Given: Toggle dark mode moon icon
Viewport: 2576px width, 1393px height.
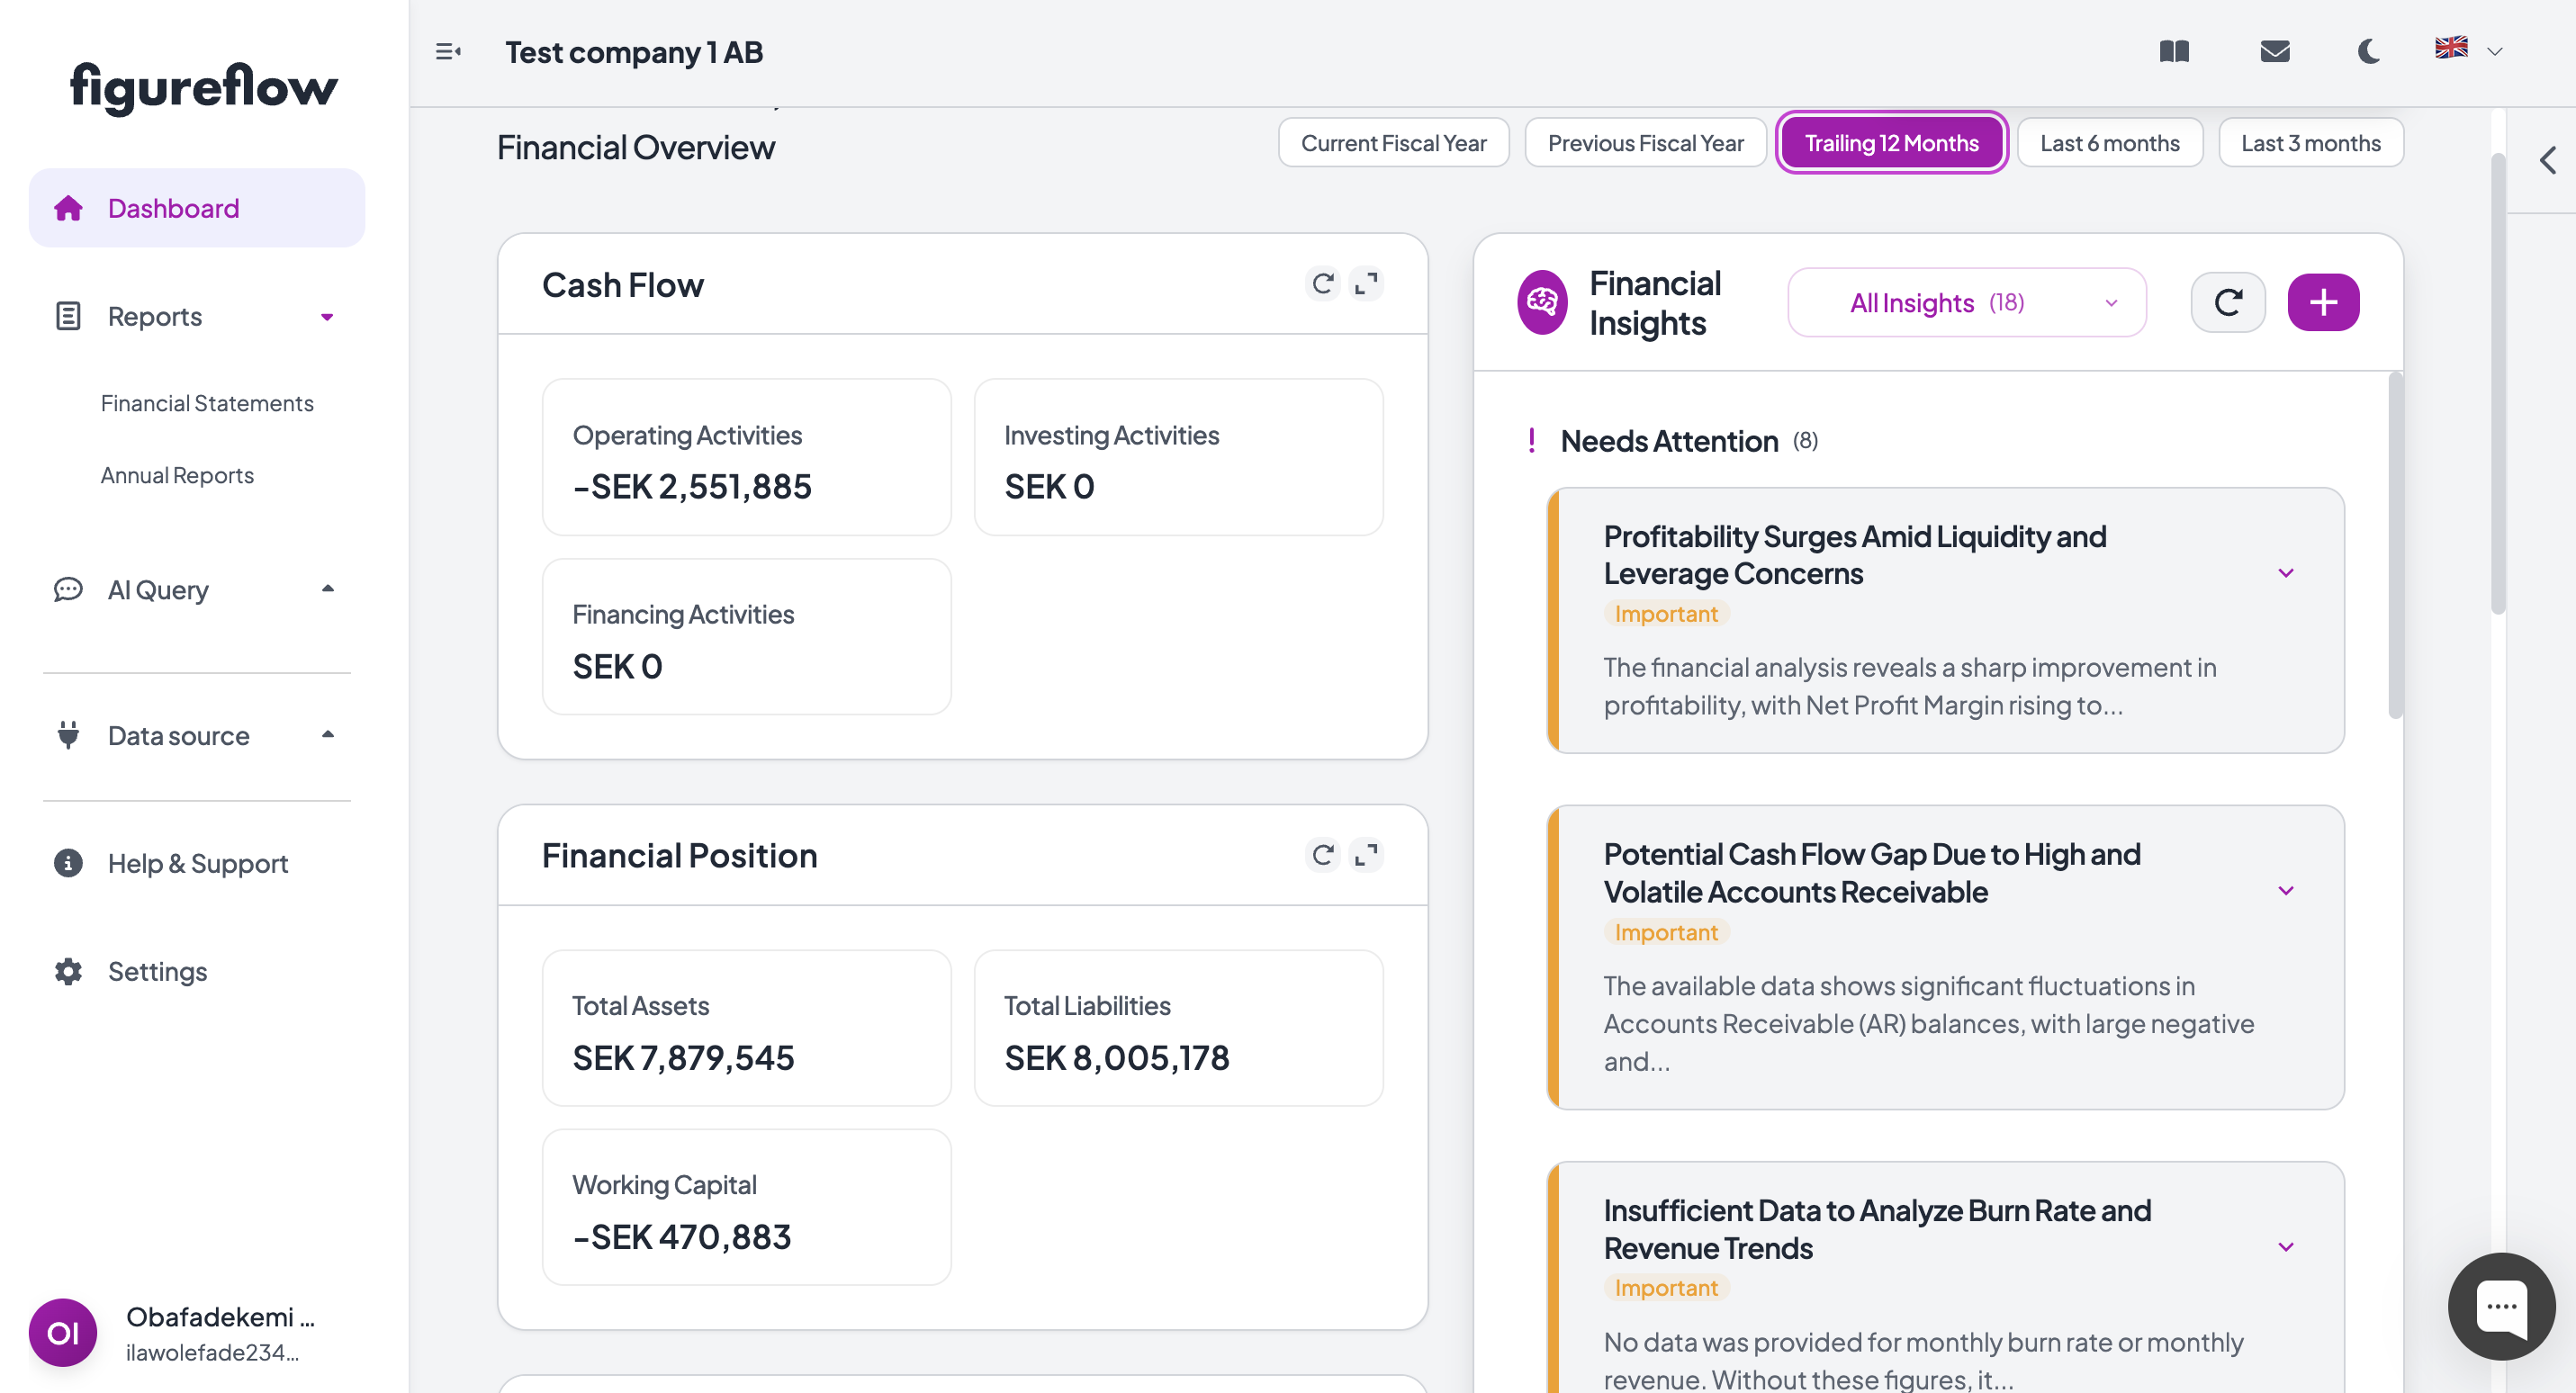Looking at the screenshot, I should [x=2369, y=51].
